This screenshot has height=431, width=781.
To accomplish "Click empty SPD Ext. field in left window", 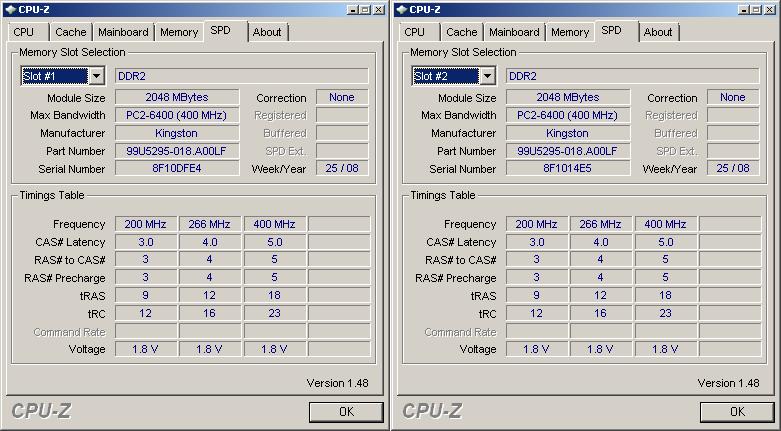I will point(342,151).
